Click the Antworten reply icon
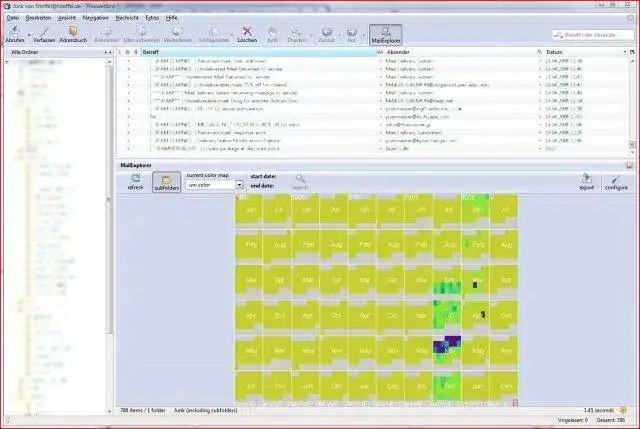The image size is (640, 429). [x=106, y=34]
